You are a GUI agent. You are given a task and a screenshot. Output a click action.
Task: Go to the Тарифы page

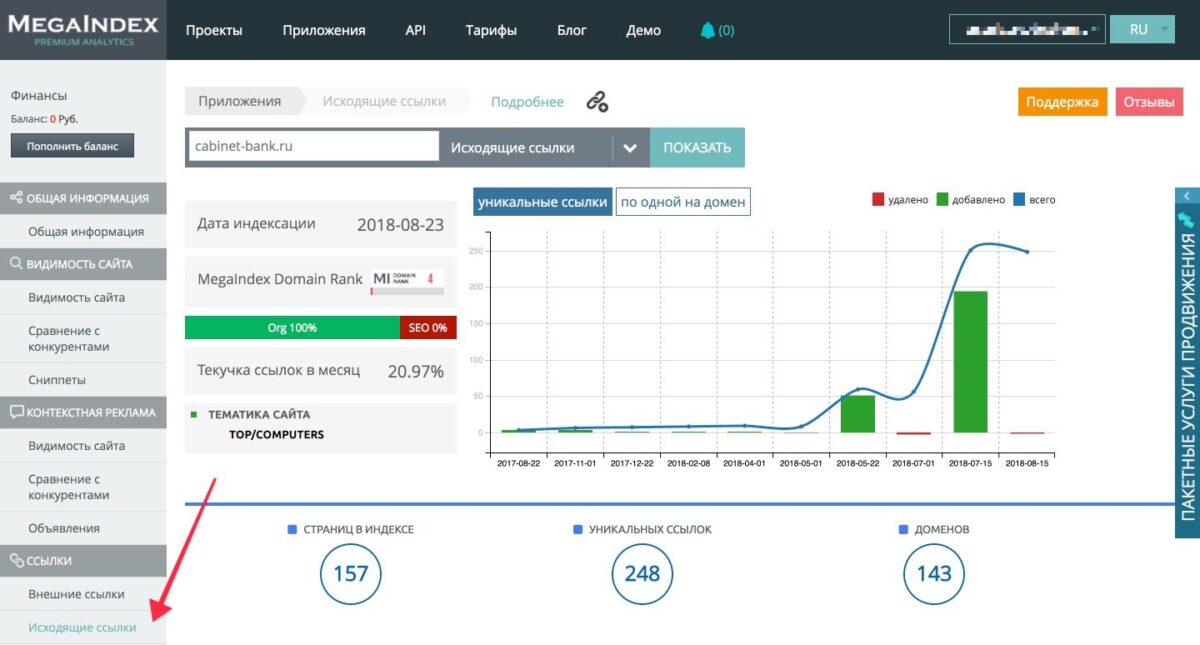491,30
